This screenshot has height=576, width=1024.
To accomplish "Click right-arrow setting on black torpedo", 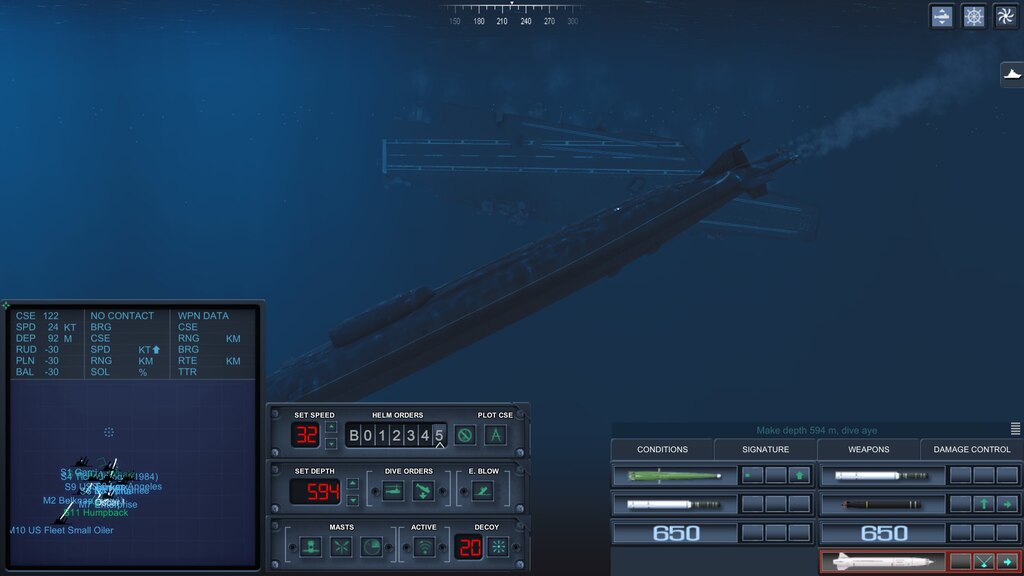I will (x=1007, y=504).
